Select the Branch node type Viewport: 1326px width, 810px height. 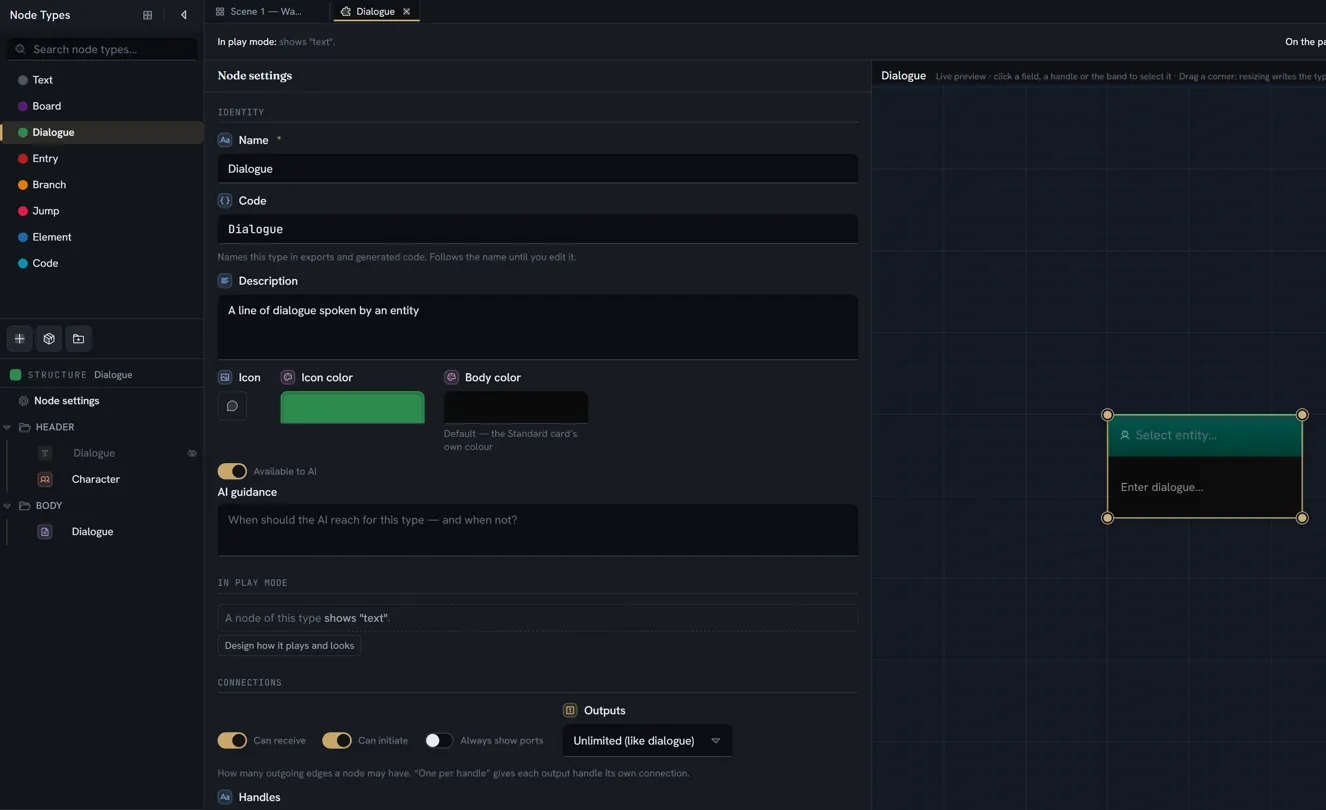pyautogui.click(x=102, y=185)
